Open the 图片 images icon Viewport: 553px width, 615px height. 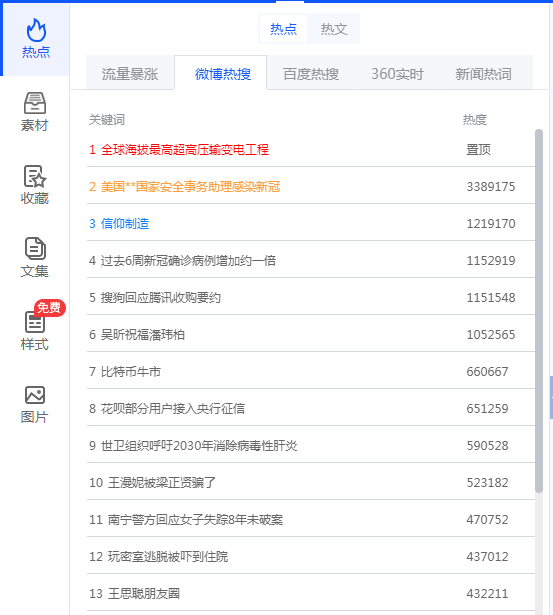click(35, 395)
